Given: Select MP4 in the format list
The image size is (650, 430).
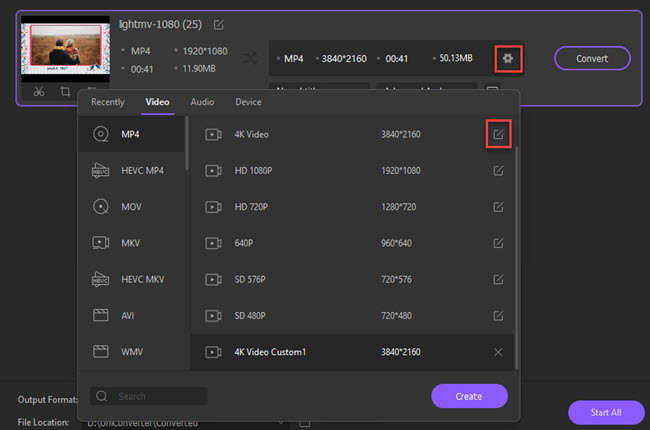Looking at the screenshot, I should pyautogui.click(x=131, y=134).
